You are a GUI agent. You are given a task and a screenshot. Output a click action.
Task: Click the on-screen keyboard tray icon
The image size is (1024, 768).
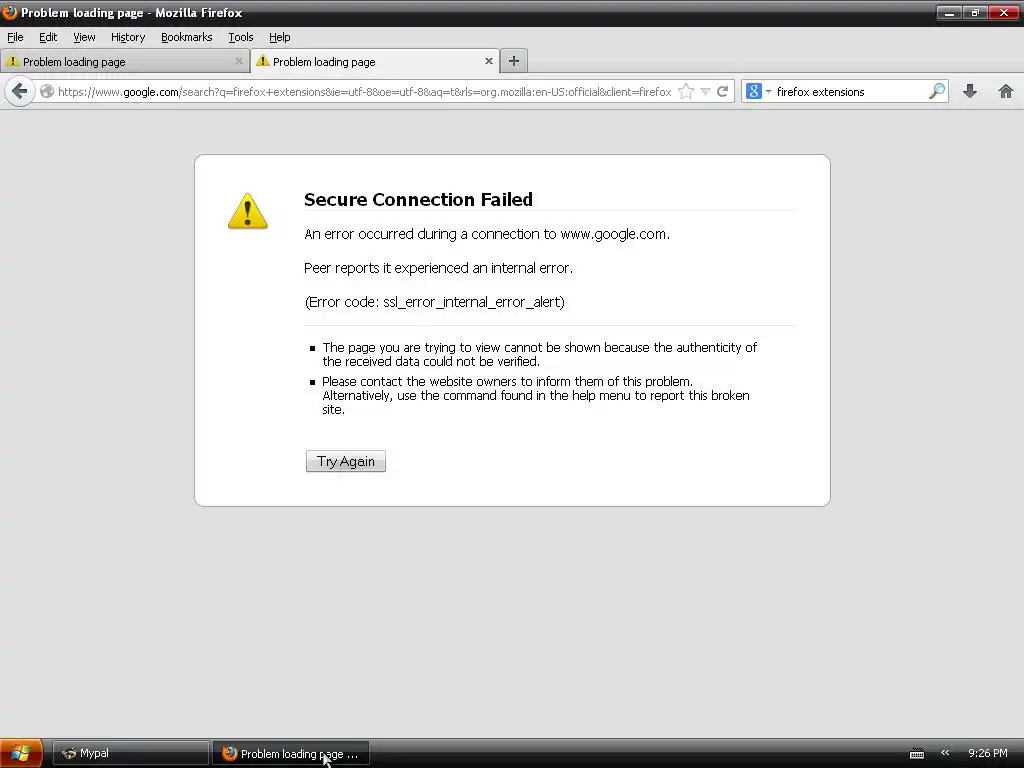917,754
